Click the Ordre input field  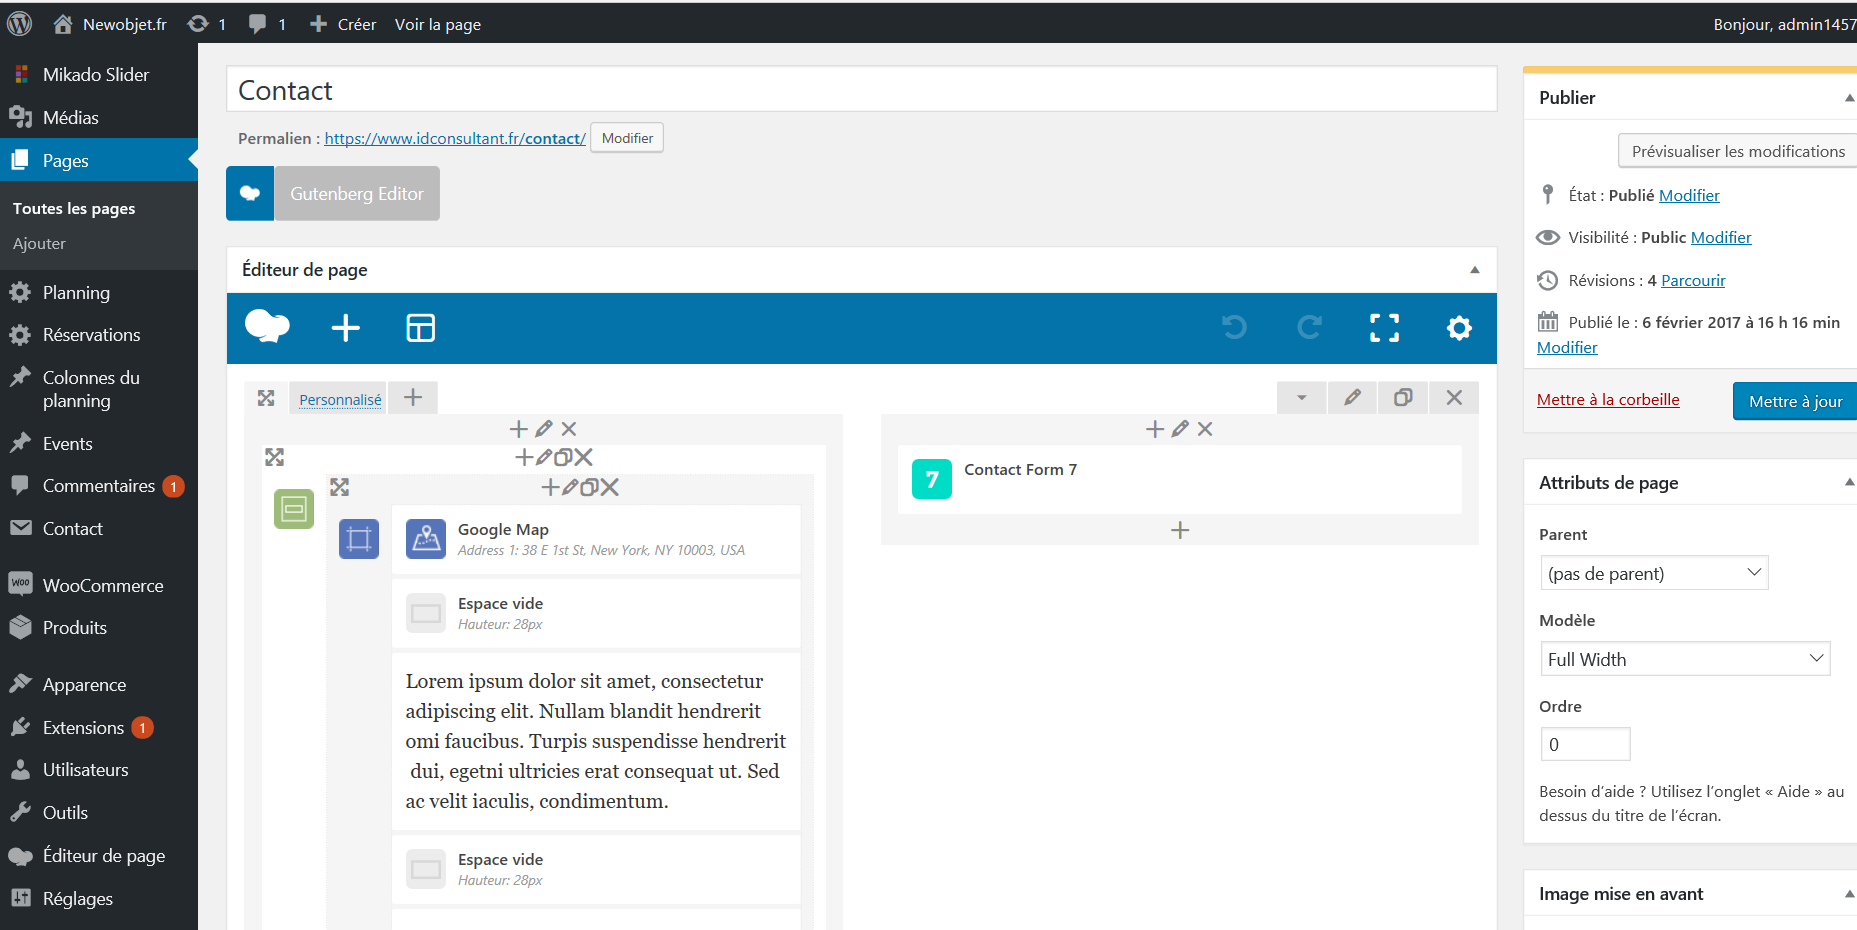(1585, 744)
